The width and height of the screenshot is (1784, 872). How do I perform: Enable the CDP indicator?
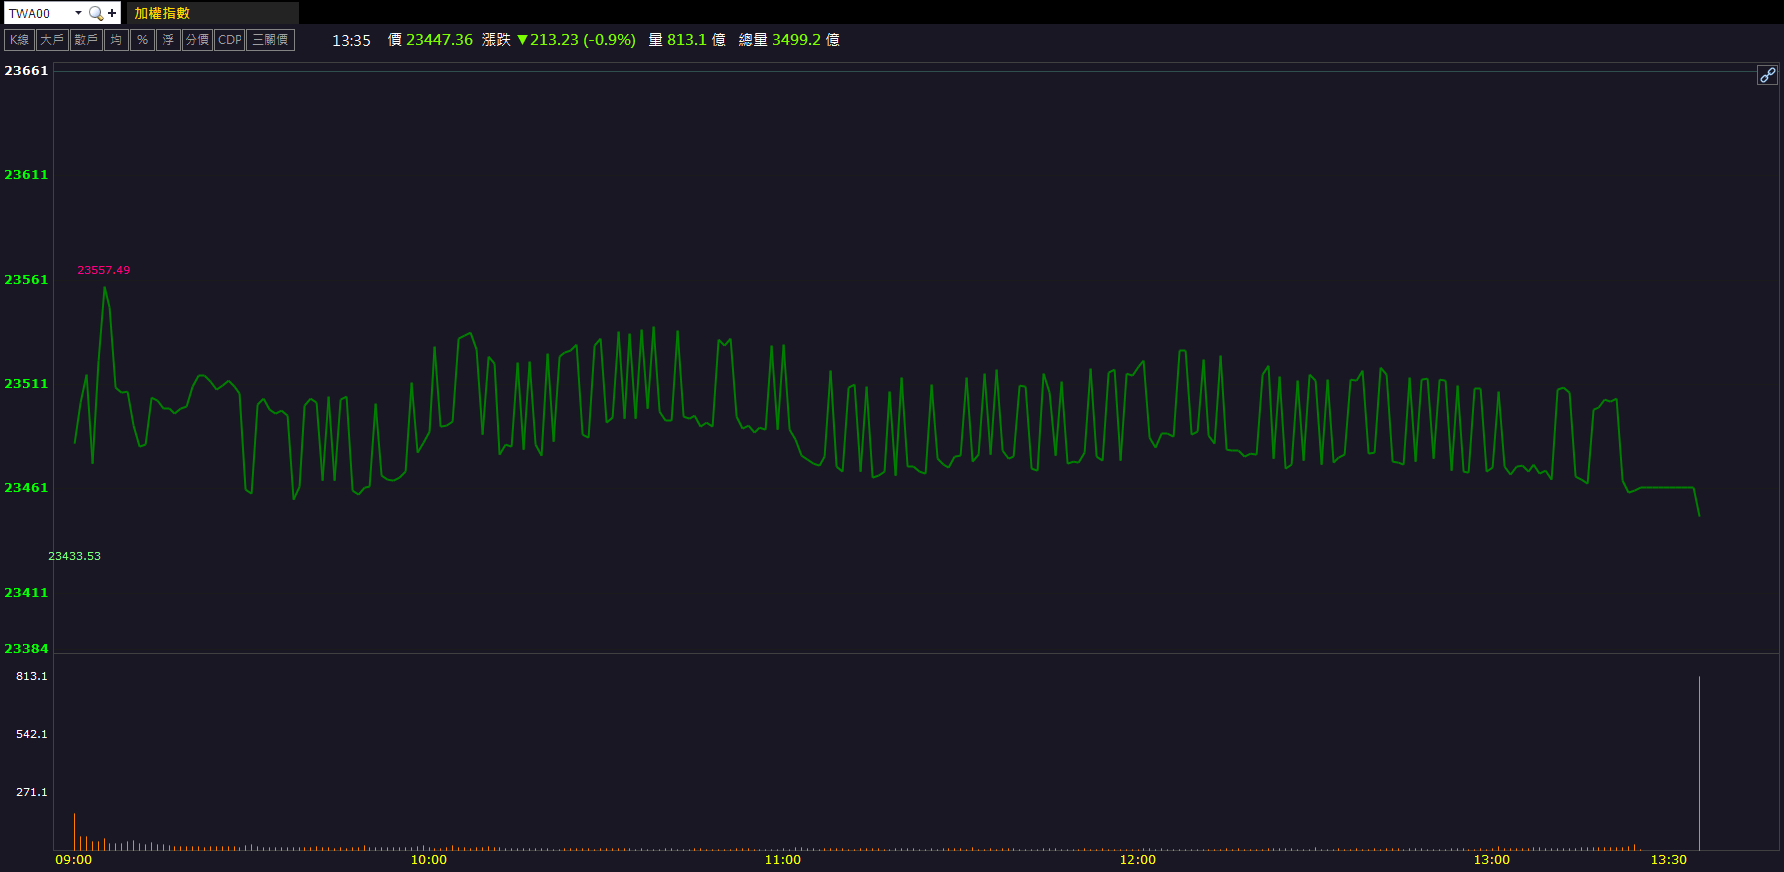point(230,40)
